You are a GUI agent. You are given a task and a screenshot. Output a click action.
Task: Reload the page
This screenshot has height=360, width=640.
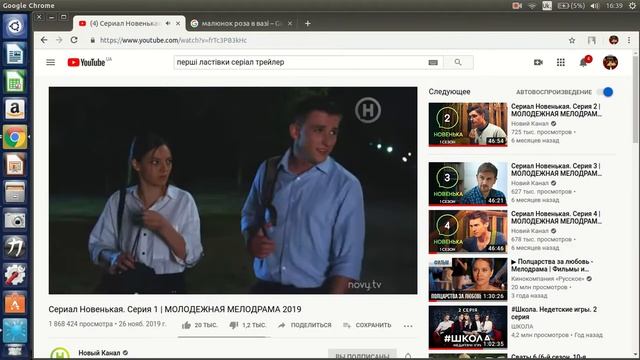pos(74,40)
